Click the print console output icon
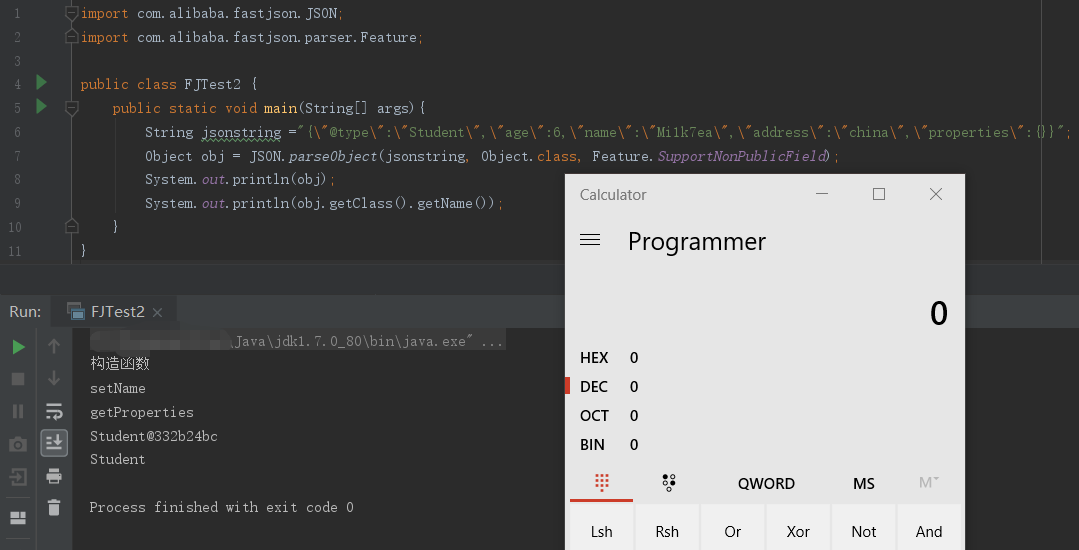The height and width of the screenshot is (550, 1079). [x=54, y=475]
